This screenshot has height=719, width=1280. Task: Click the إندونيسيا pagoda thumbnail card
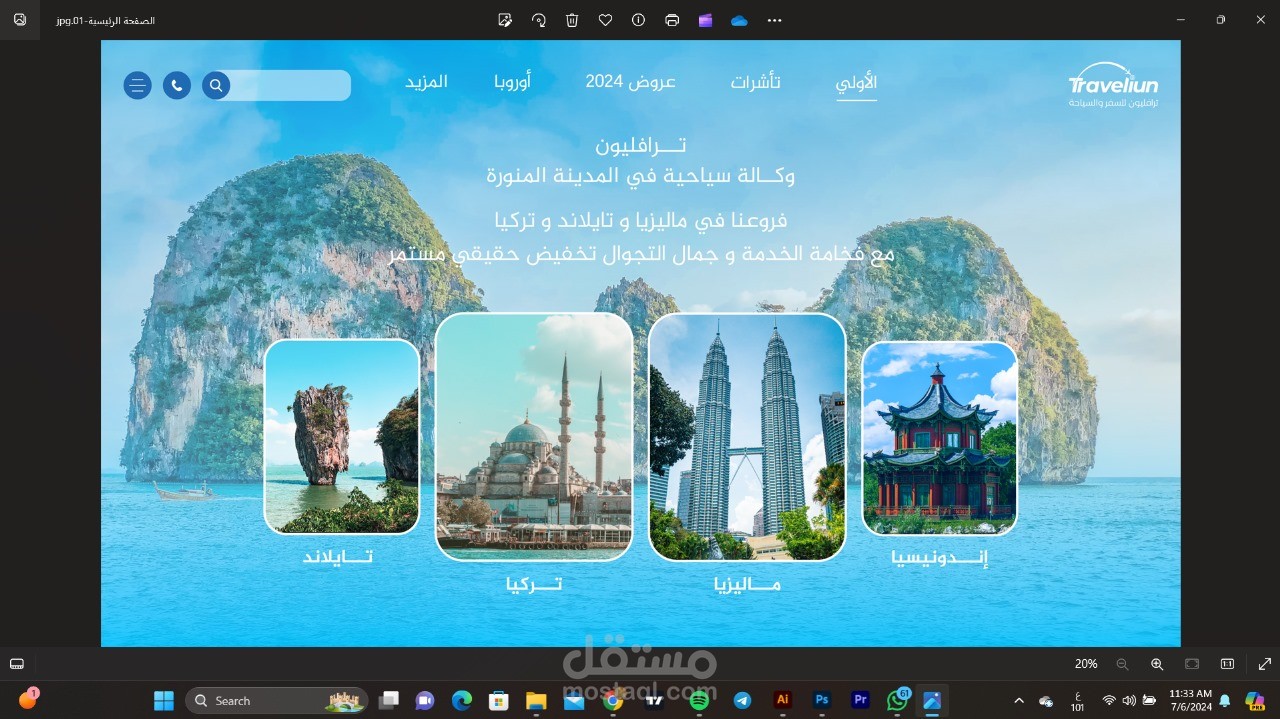[x=939, y=437]
